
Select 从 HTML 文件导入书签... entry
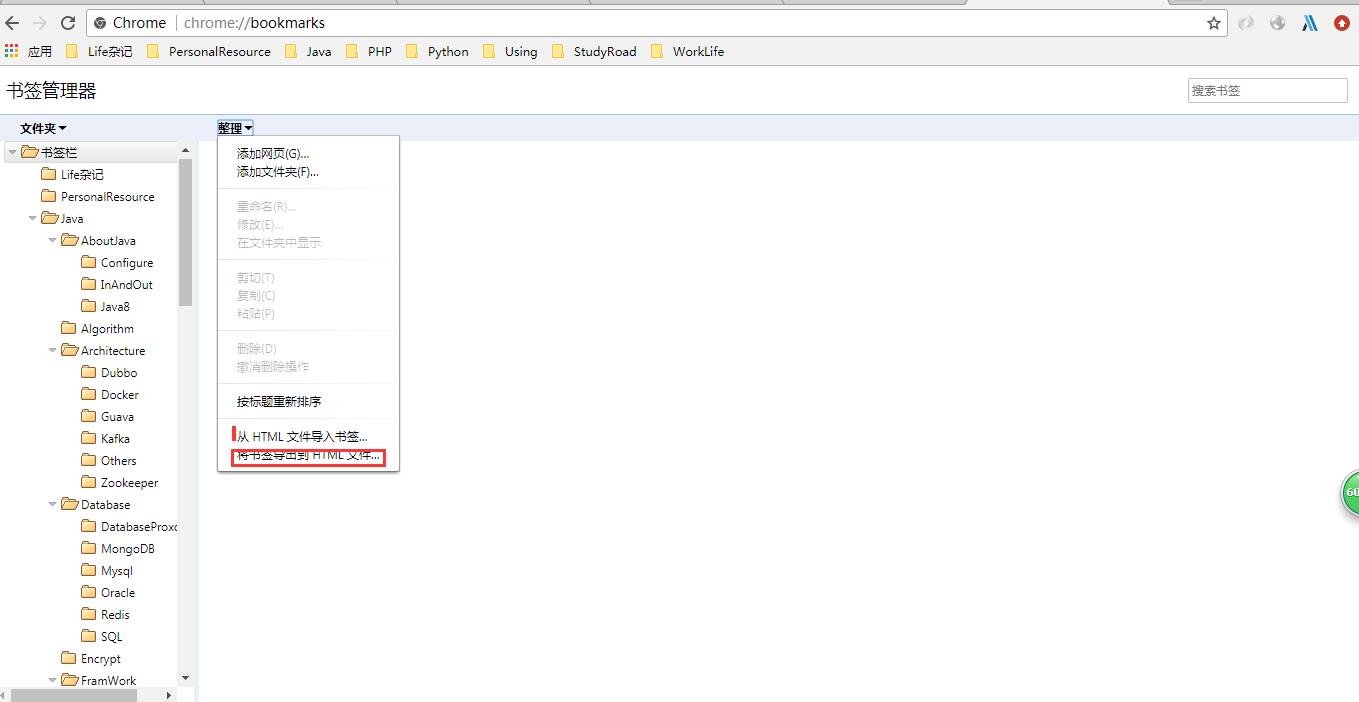click(x=308, y=436)
